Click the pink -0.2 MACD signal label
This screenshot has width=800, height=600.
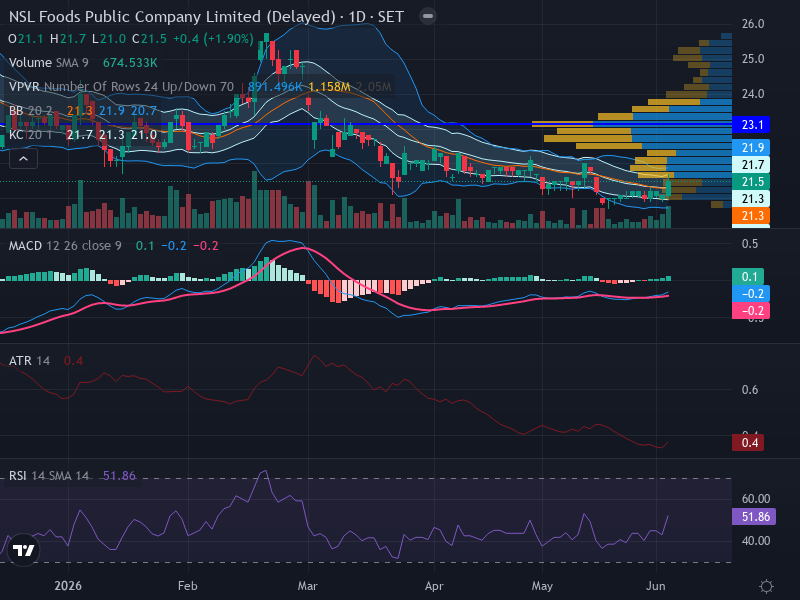[x=751, y=311]
